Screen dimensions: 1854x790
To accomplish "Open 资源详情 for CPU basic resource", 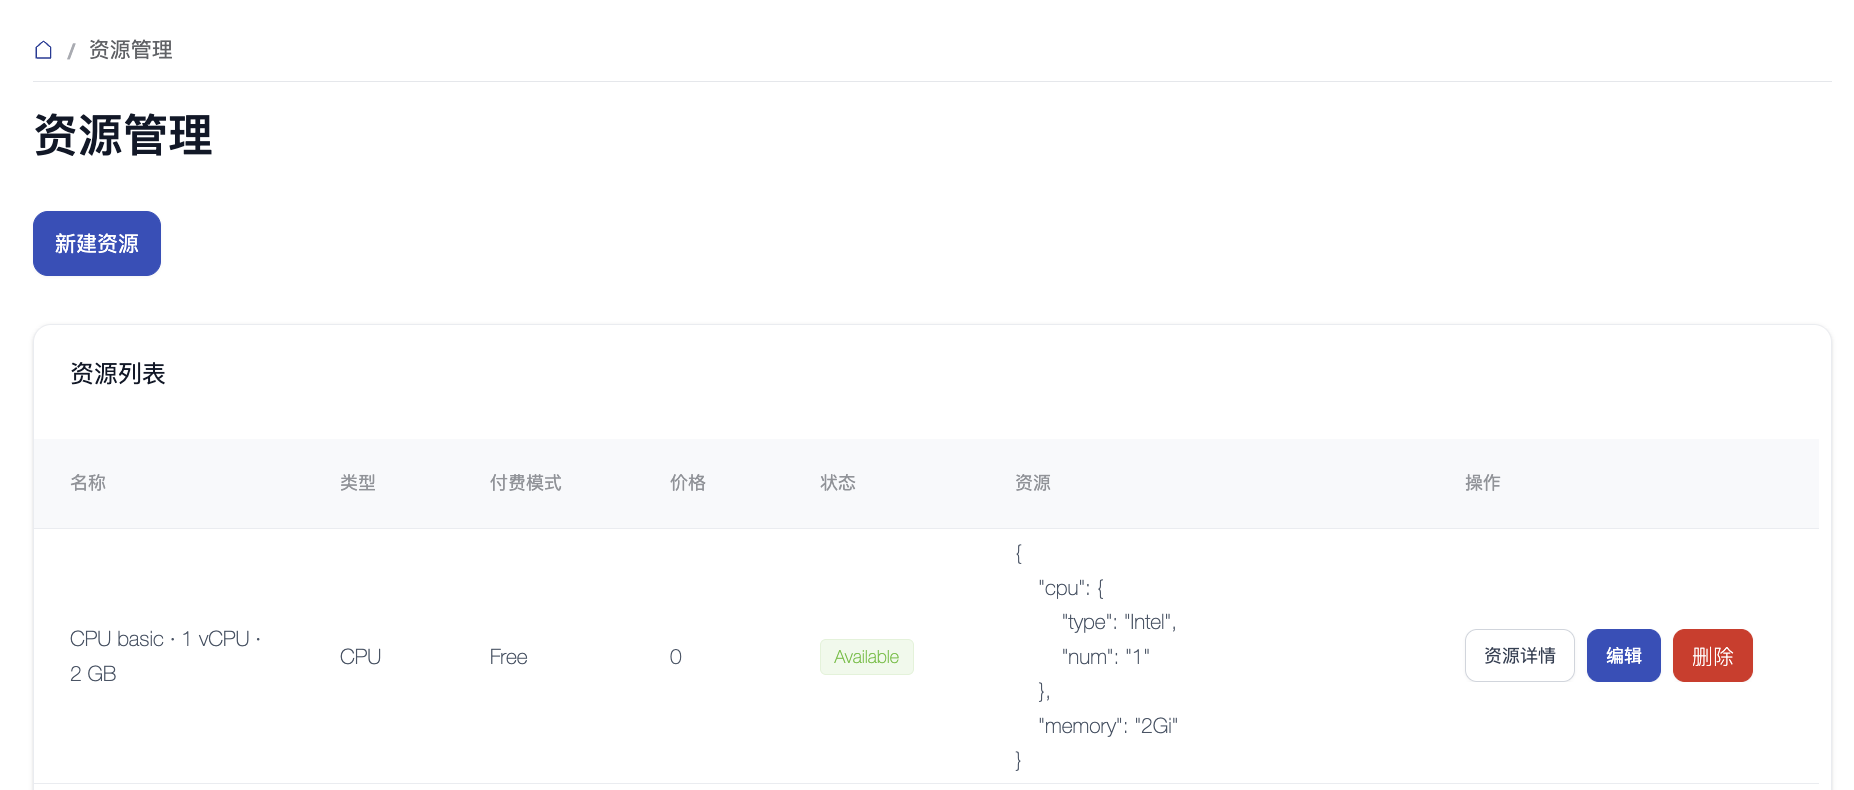I will (1519, 656).
